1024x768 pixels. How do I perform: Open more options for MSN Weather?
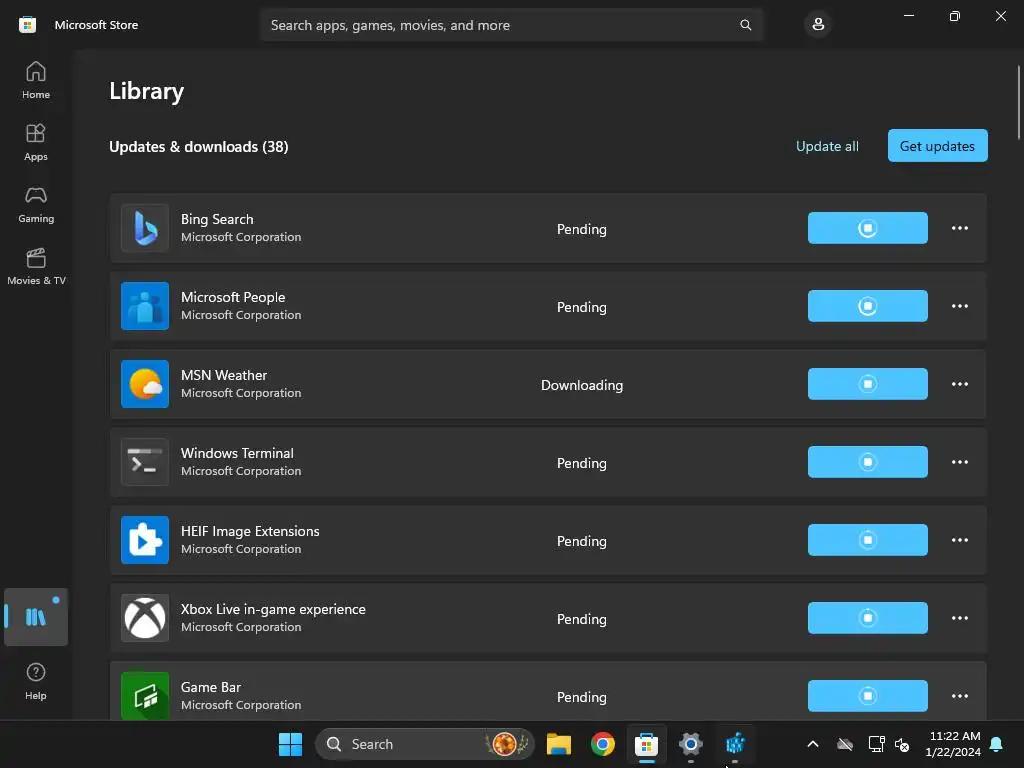pos(959,384)
